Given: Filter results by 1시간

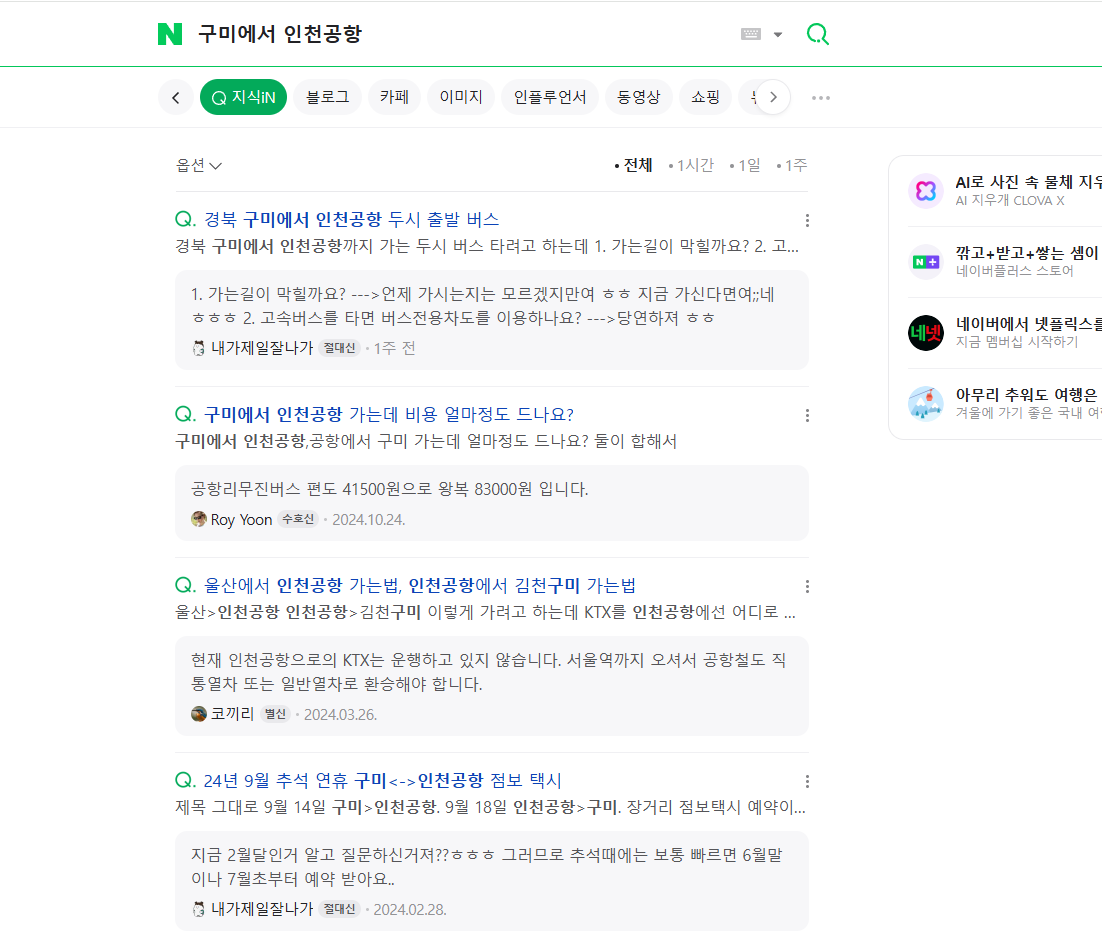Looking at the screenshot, I should [691, 165].
